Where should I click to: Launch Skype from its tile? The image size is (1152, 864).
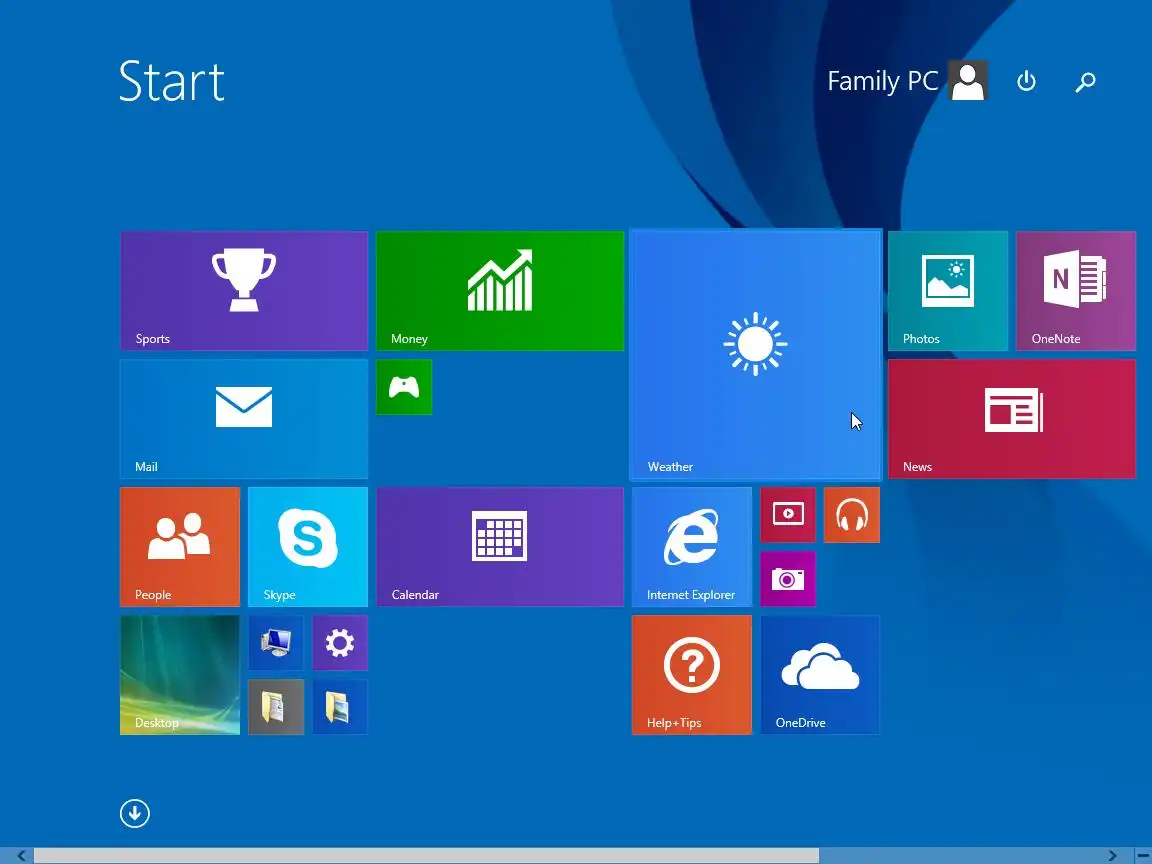click(308, 547)
